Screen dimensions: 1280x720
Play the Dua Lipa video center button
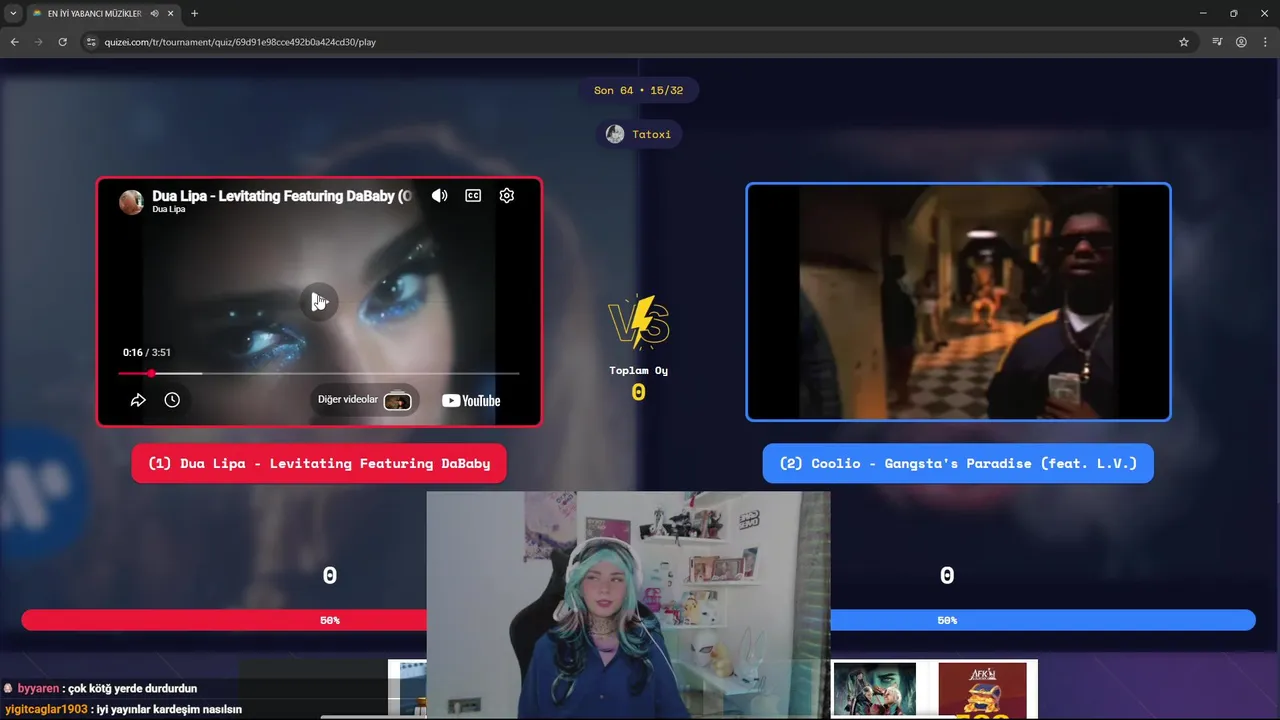coord(319,302)
